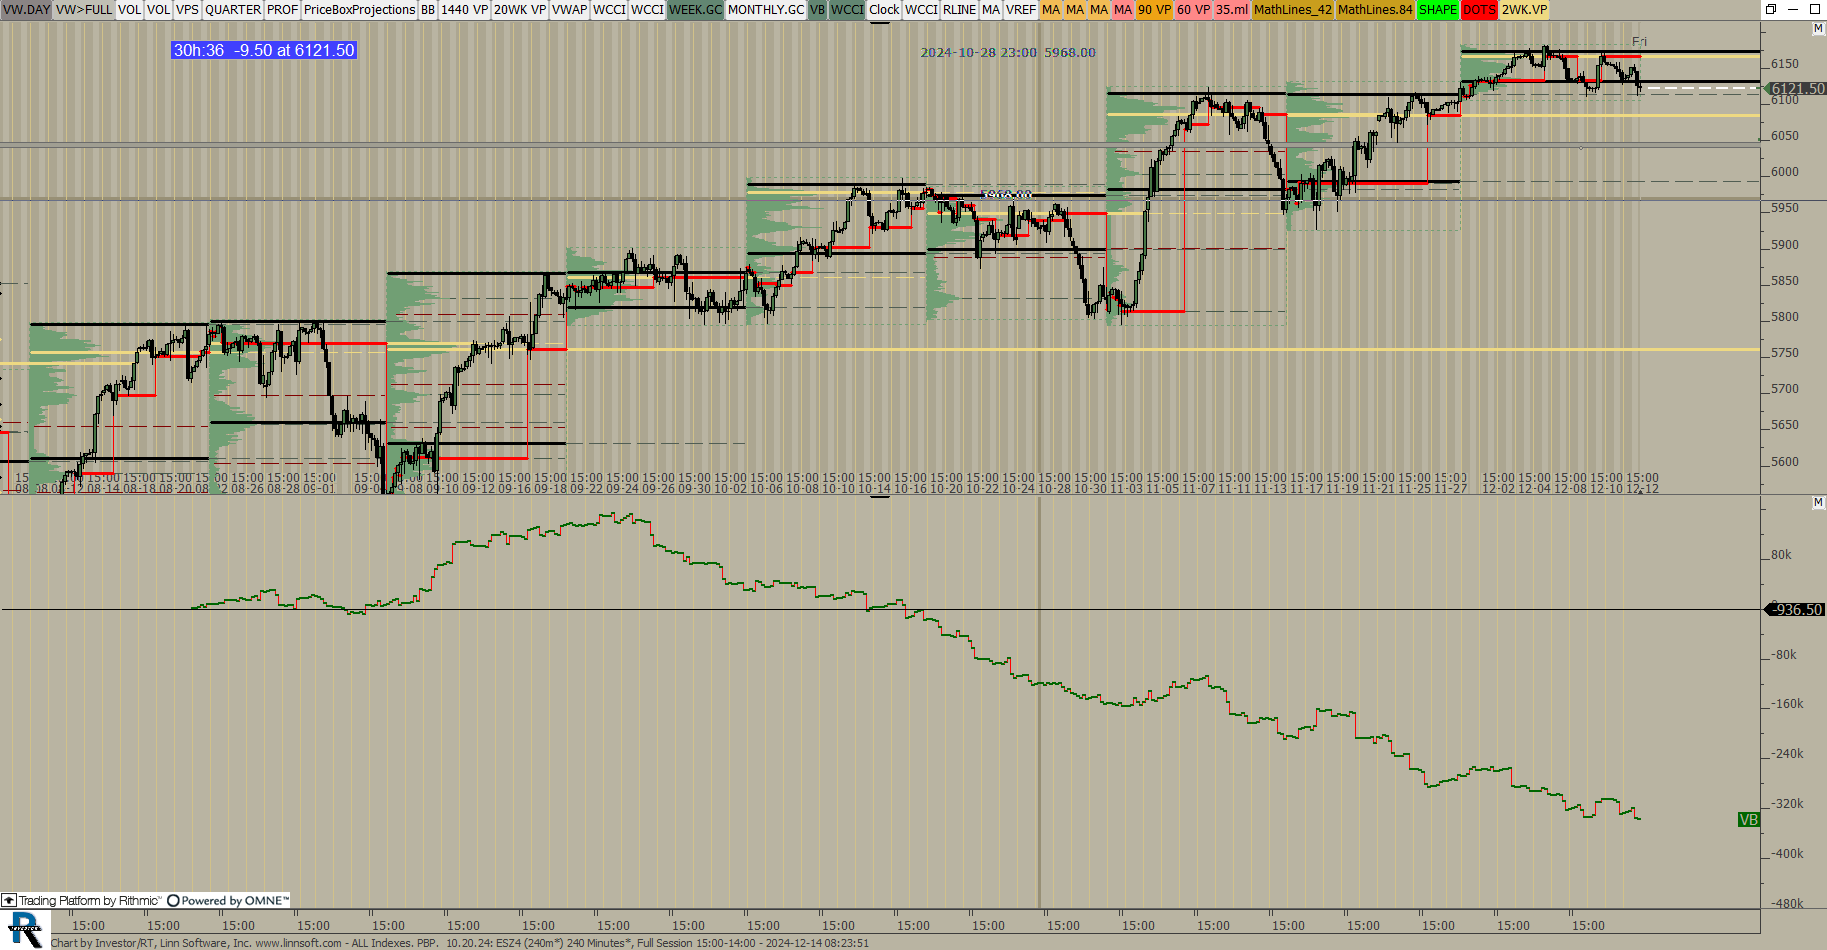This screenshot has height=950, width=1827.
Task: Click the orange 90 VP button
Action: (1153, 10)
